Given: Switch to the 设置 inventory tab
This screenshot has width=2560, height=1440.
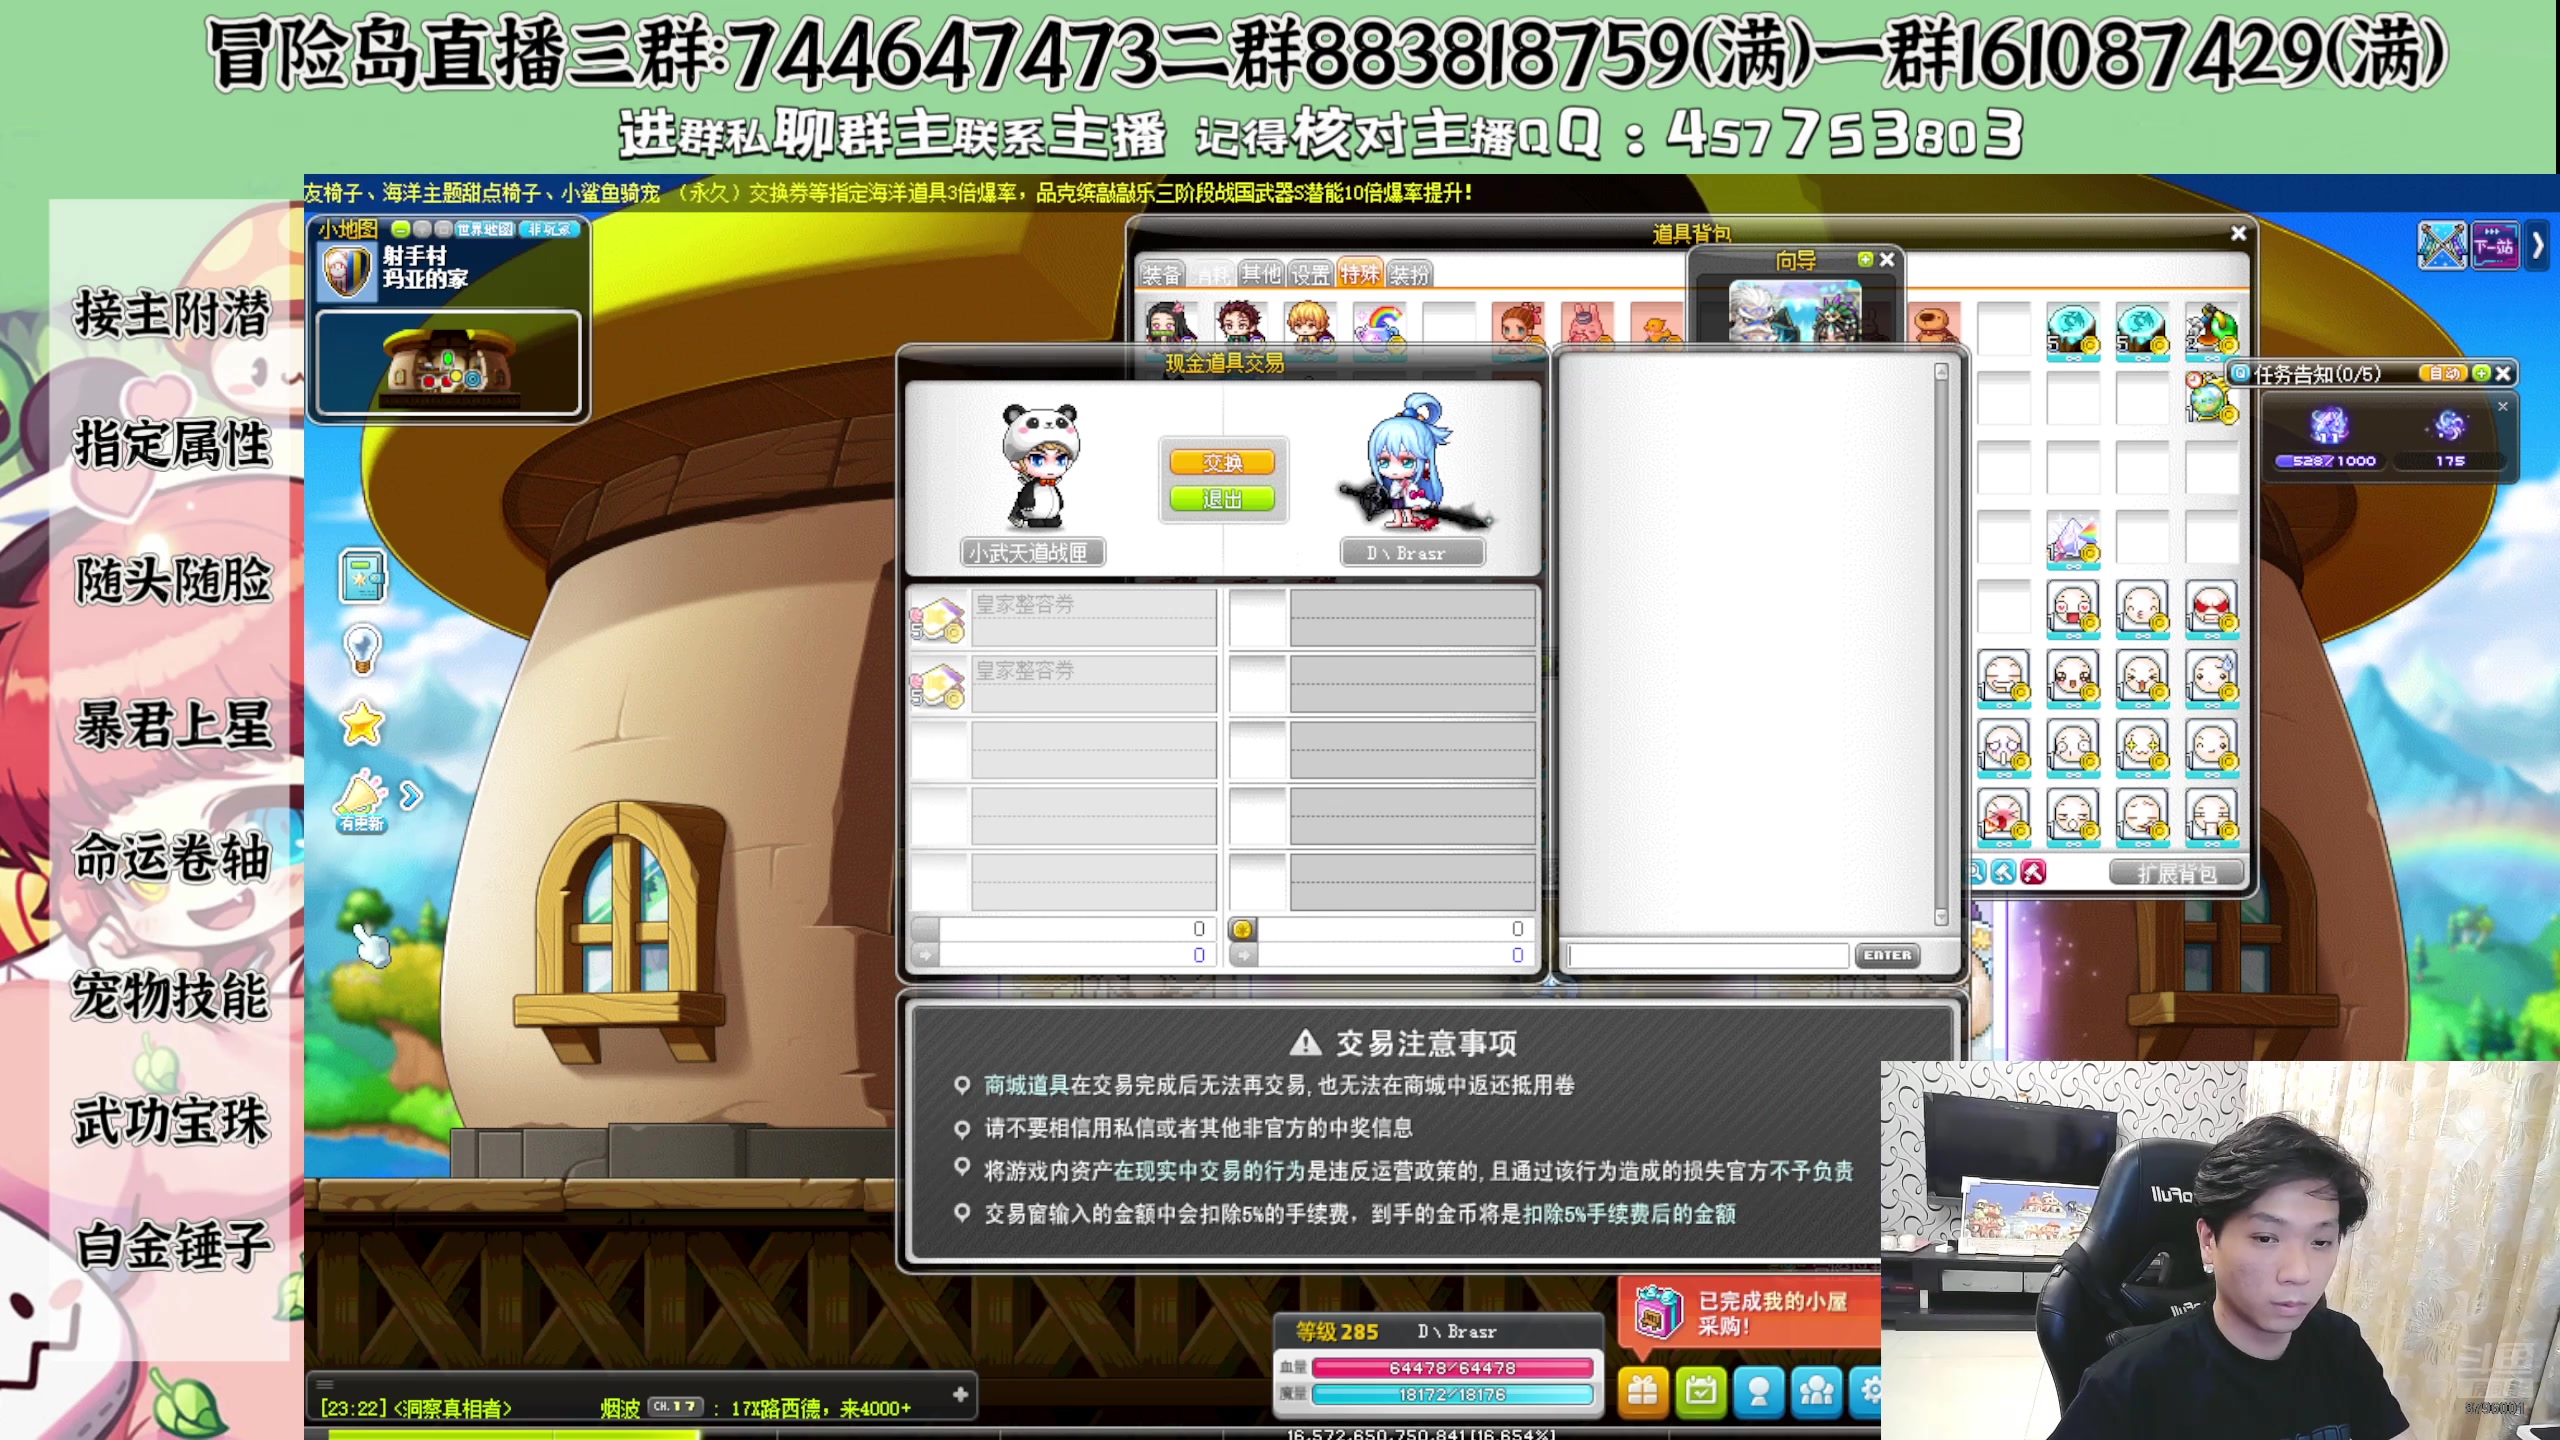Looking at the screenshot, I should [x=1310, y=274].
